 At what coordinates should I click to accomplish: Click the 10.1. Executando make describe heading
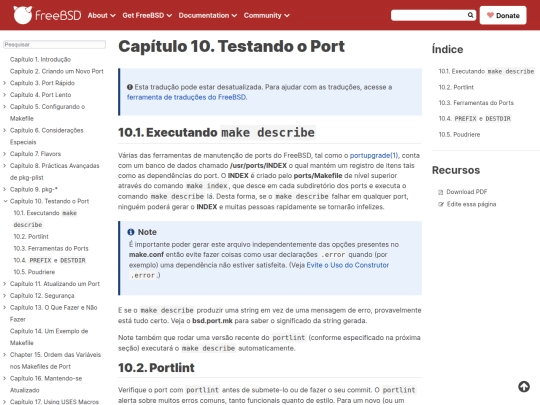pos(217,133)
